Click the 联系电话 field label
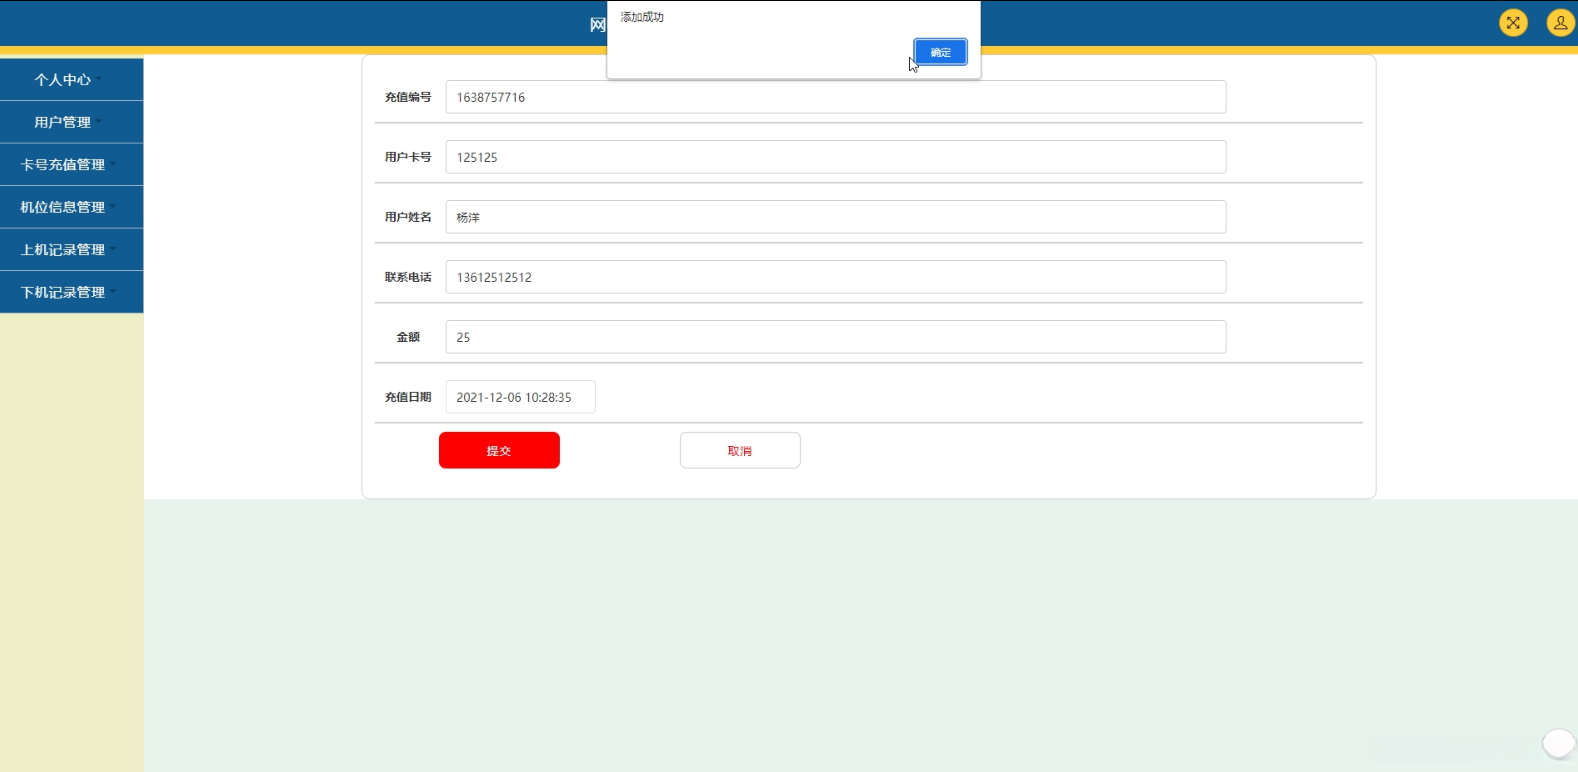This screenshot has width=1578, height=772. click(408, 277)
